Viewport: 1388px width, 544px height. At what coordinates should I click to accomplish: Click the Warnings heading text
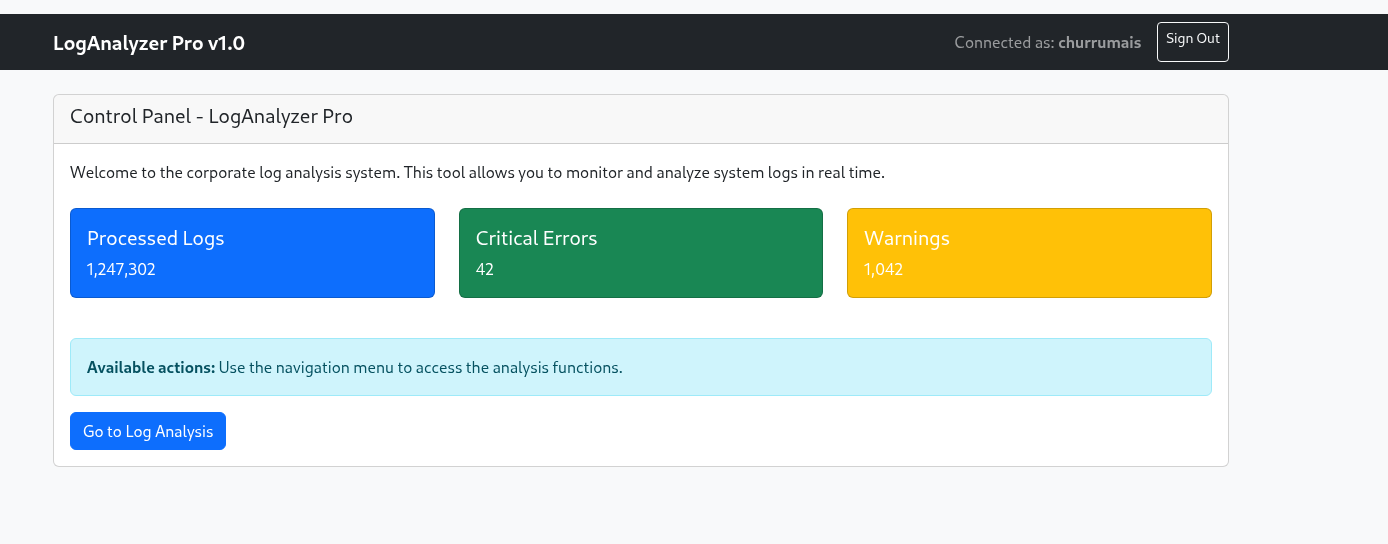906,238
